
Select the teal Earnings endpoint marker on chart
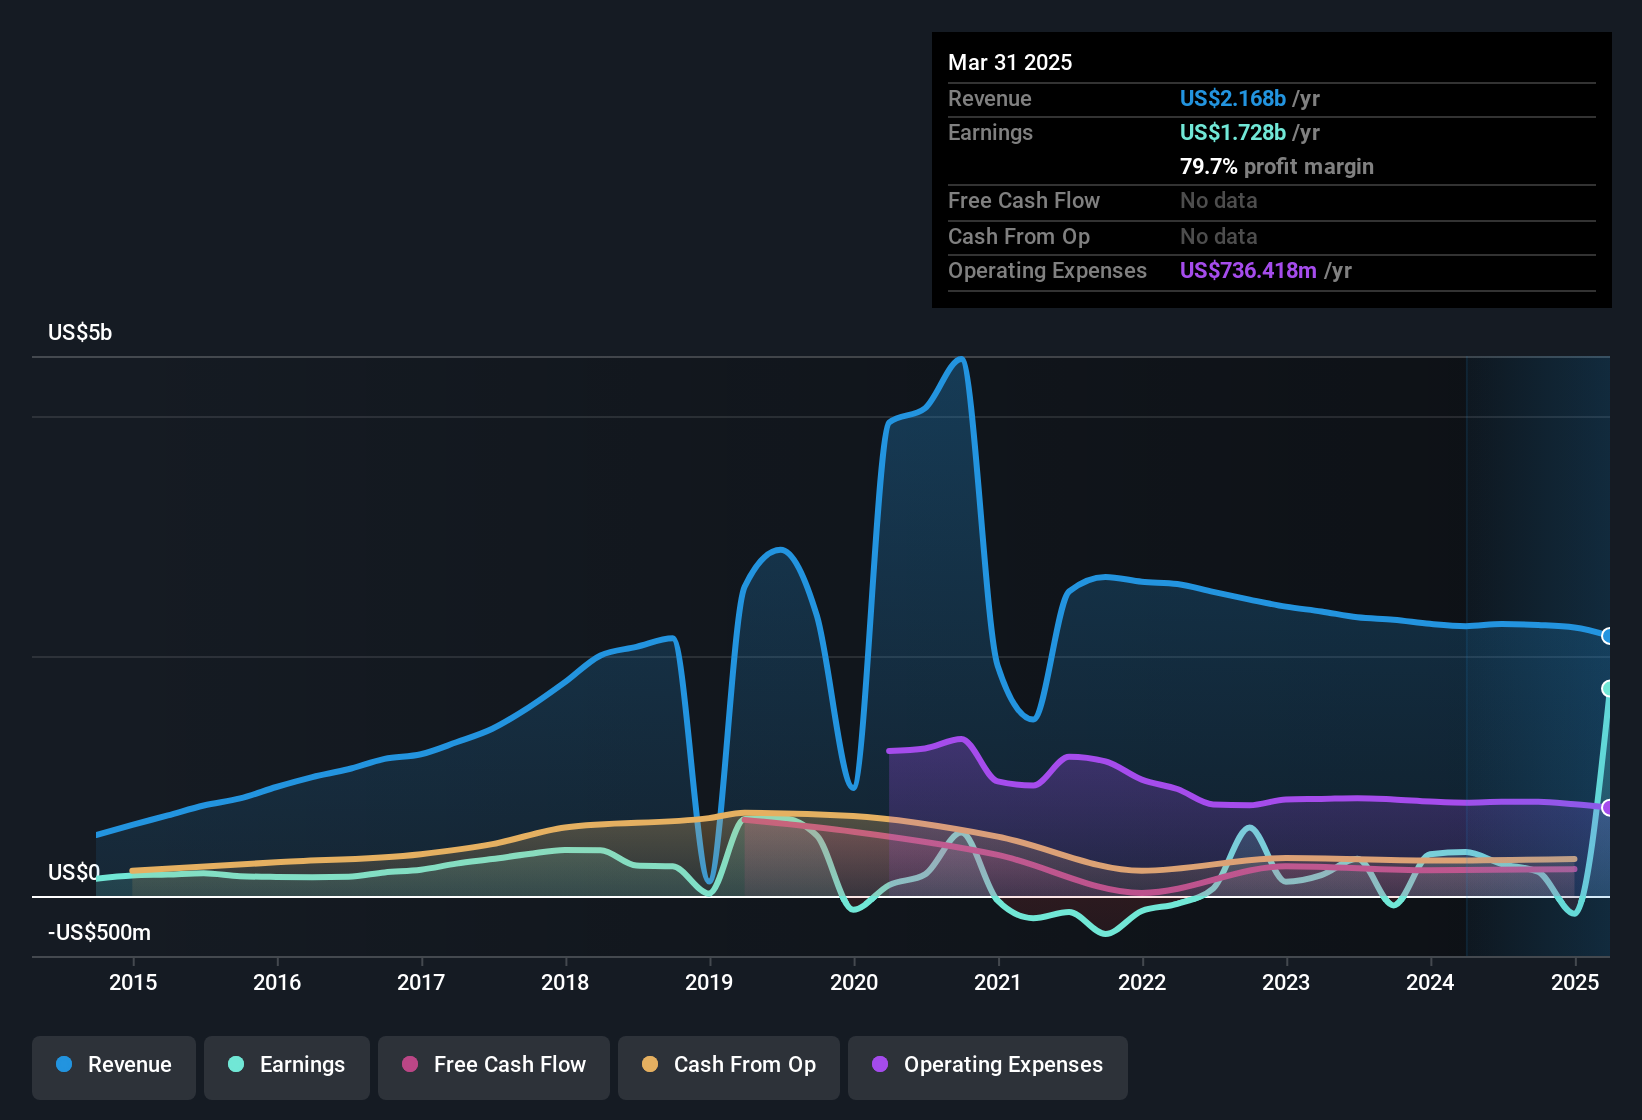pos(1607,687)
